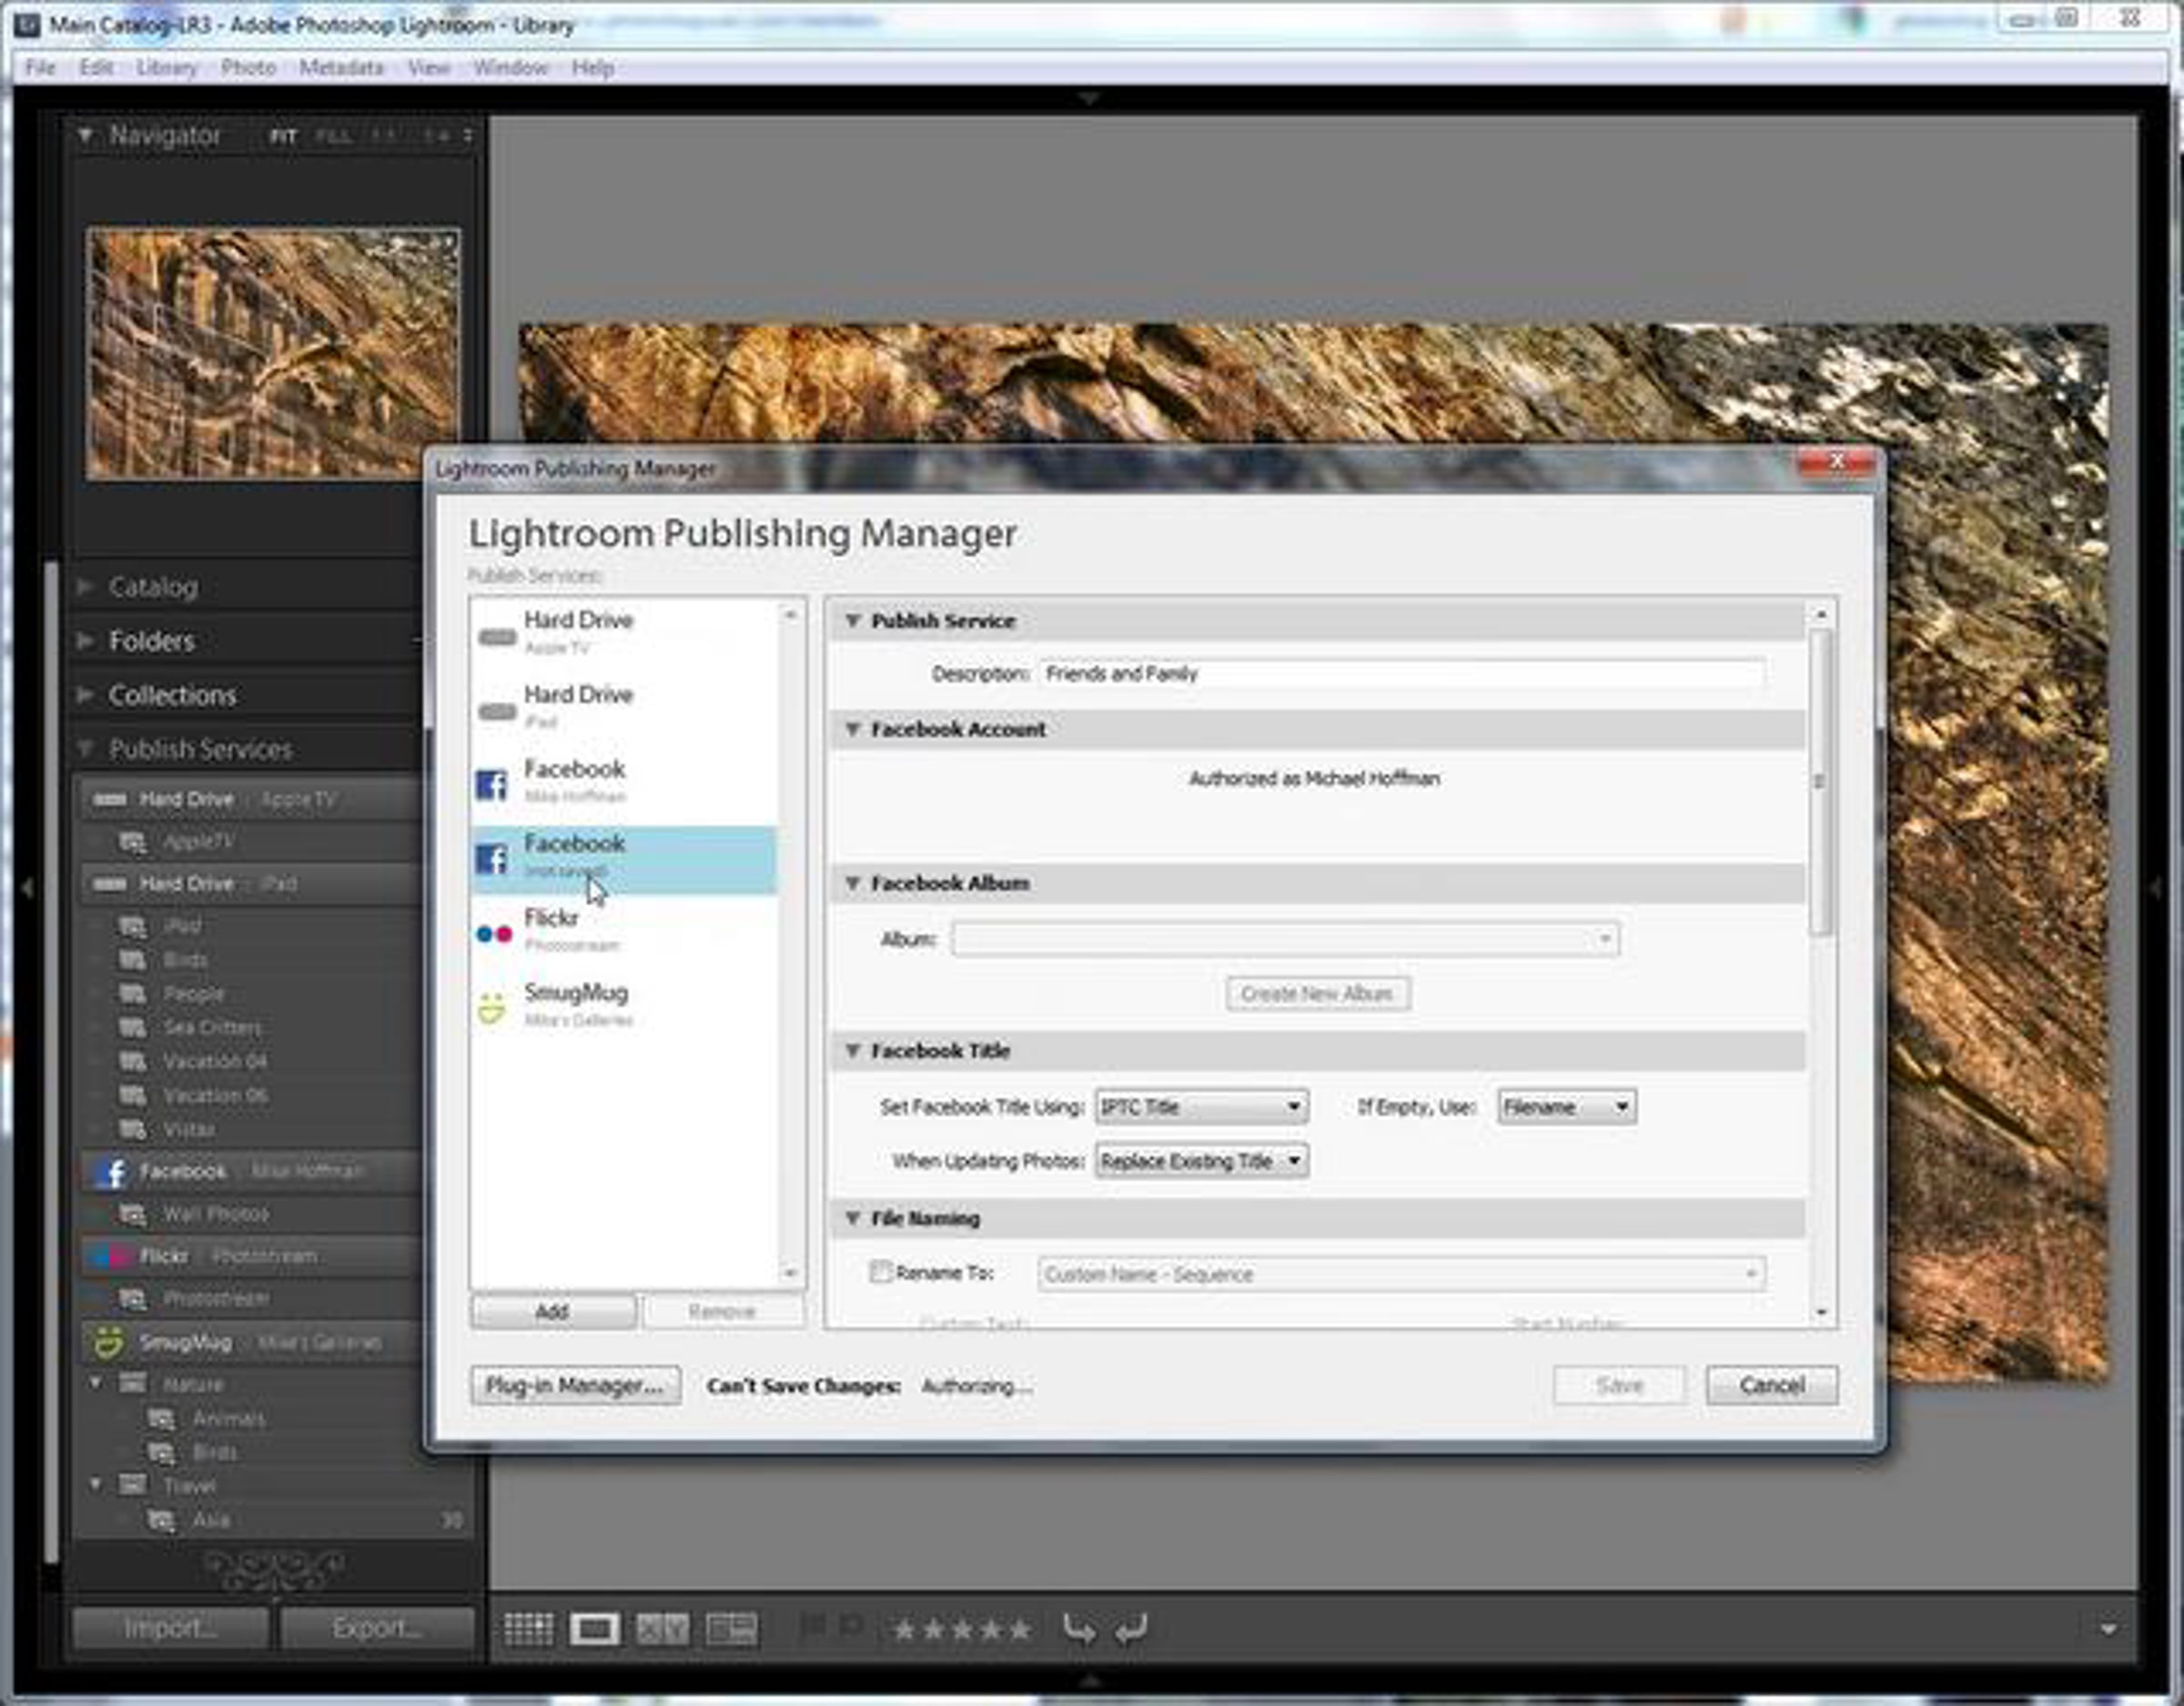Image resolution: width=2184 pixels, height=1706 pixels.
Task: Toggle the bottom filmstrip panel arrow
Action: point(1090,1682)
